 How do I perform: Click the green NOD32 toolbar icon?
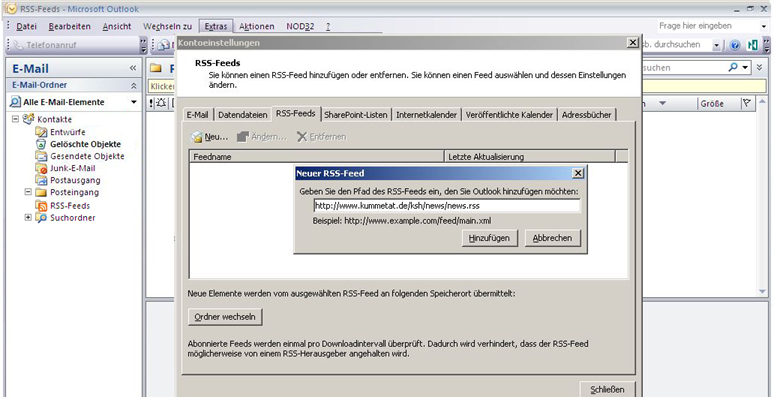tap(753, 45)
